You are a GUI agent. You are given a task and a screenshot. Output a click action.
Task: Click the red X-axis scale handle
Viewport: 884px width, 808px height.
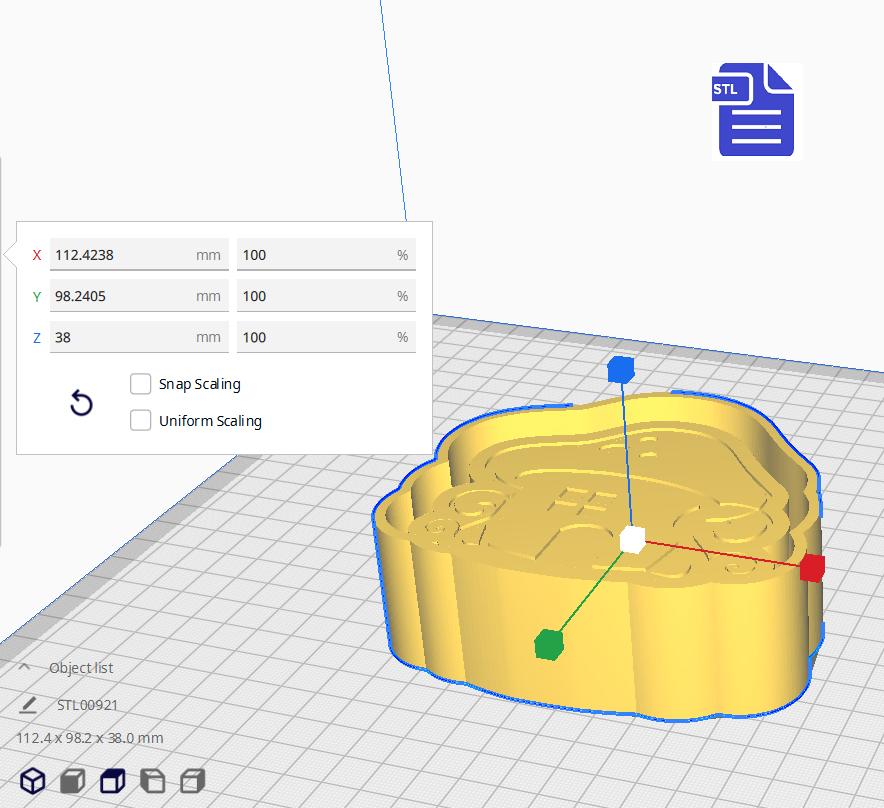(x=812, y=568)
